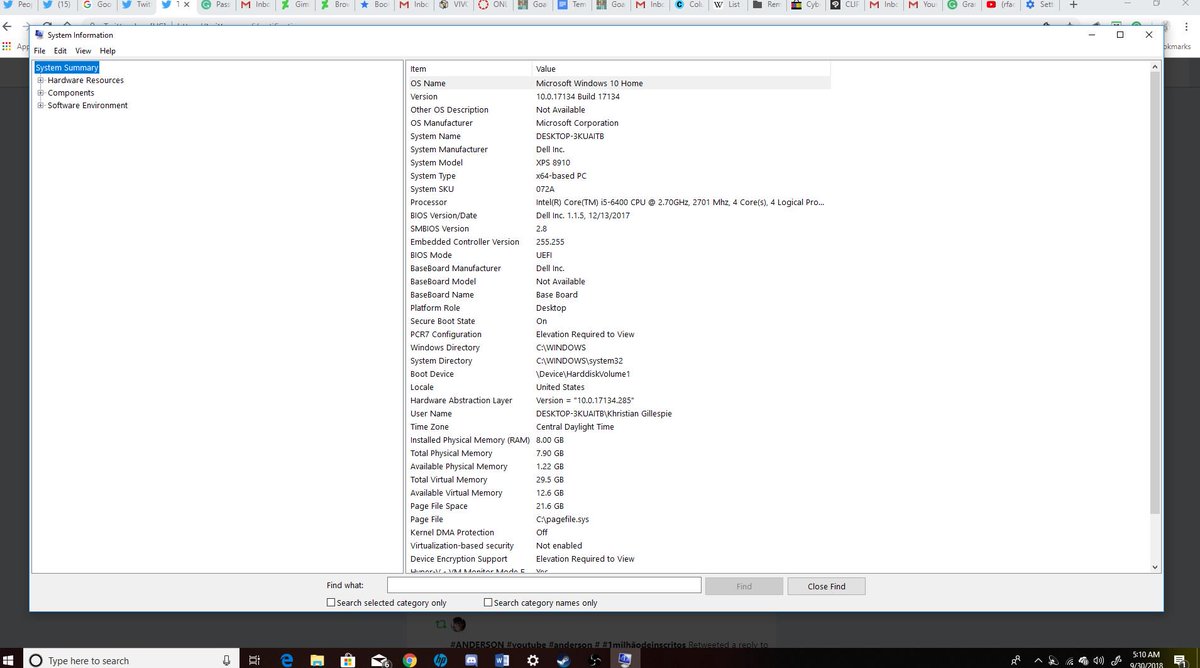
Task: Check 'Search category names only'
Action: pos(488,603)
